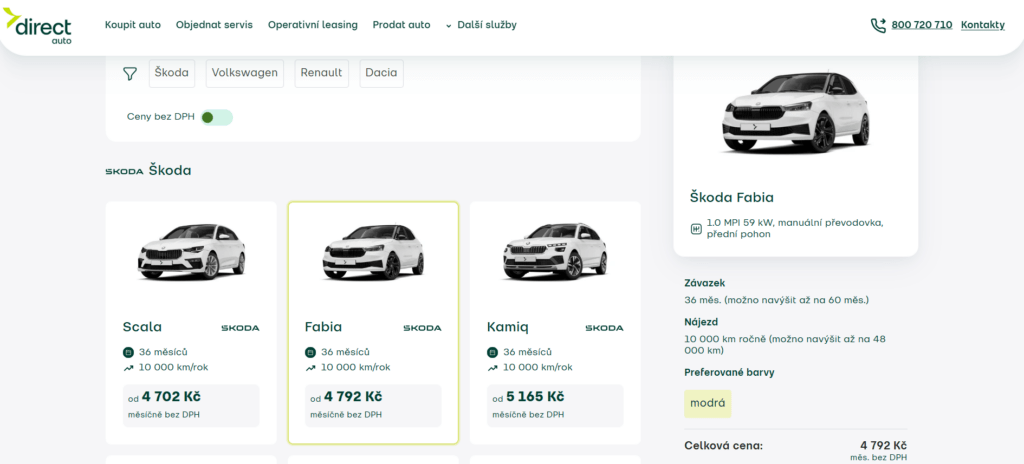Click calendar icon on Fabia card
Image resolution: width=1024 pixels, height=464 pixels.
pos(310,352)
